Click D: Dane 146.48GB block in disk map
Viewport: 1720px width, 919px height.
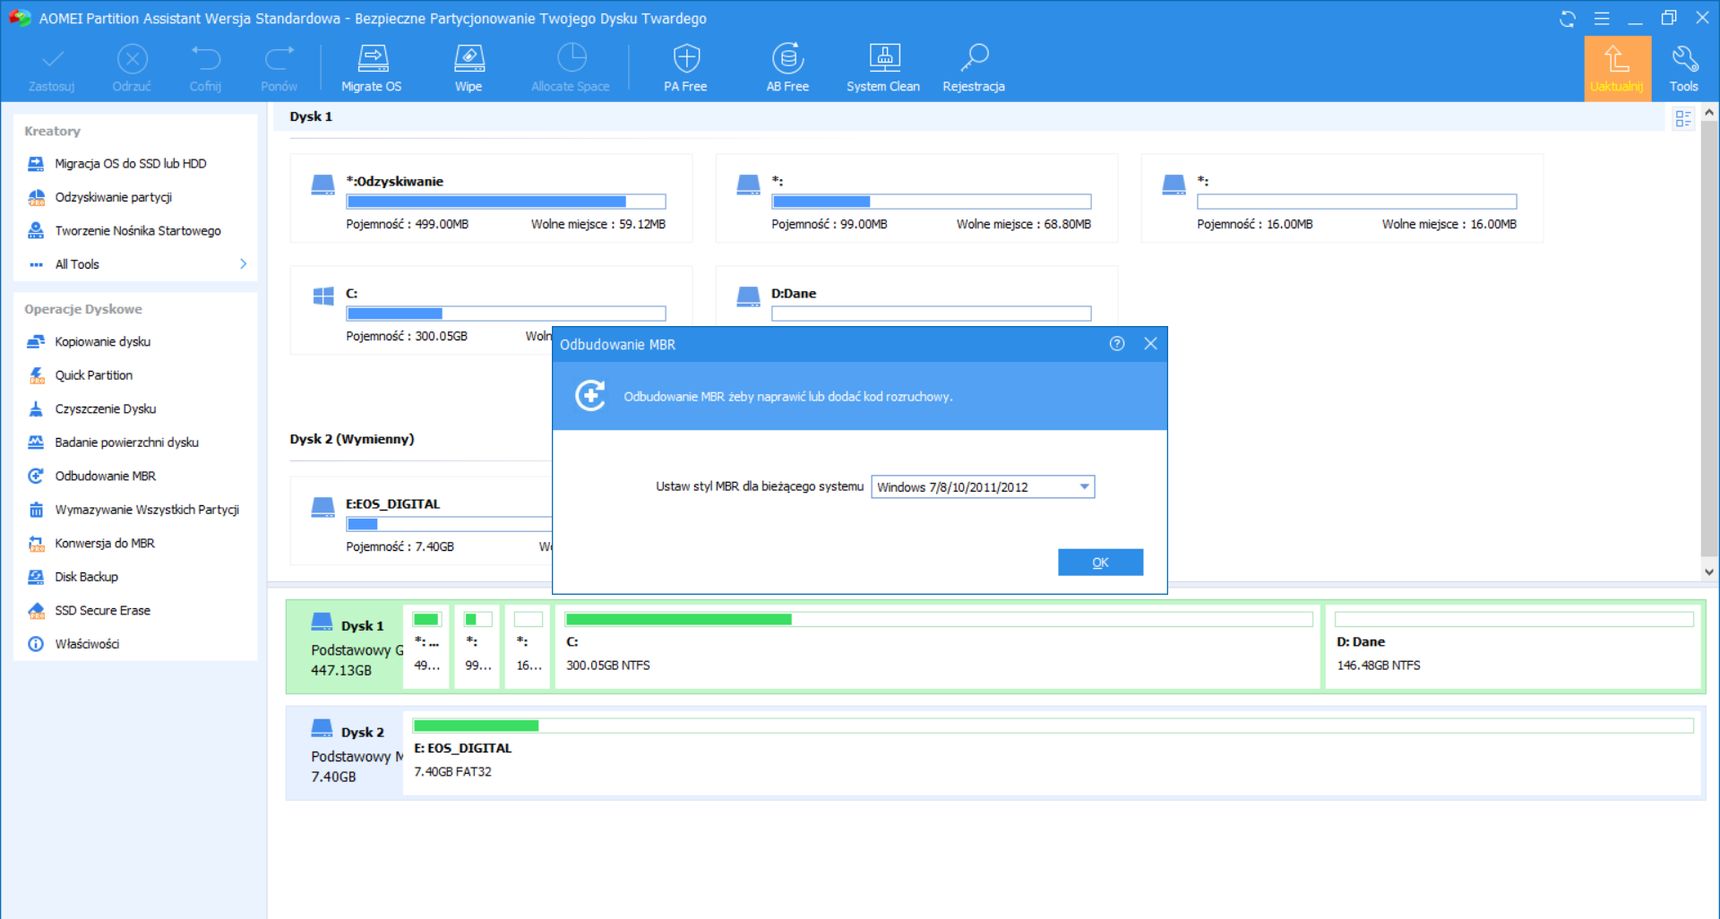coord(1513,647)
